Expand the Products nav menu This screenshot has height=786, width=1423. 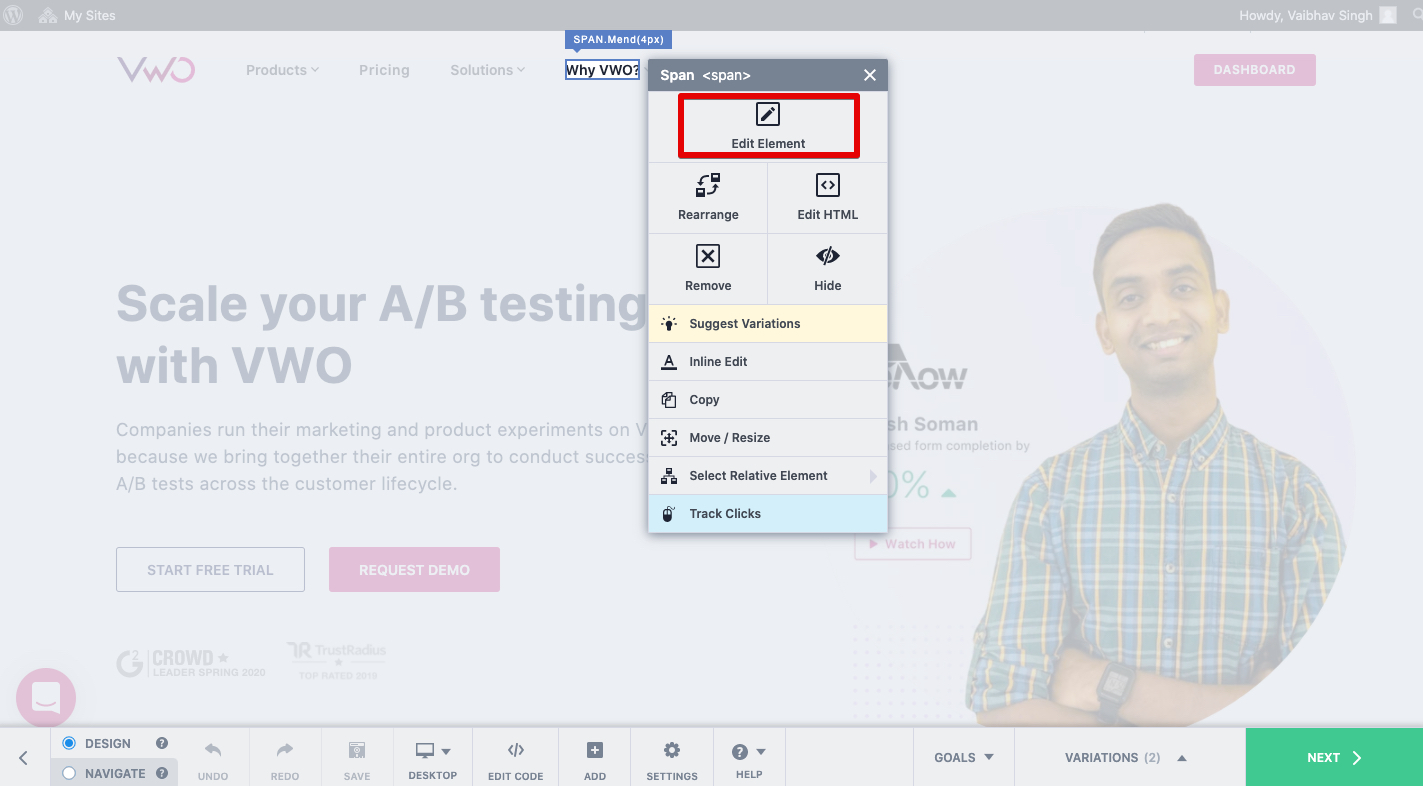click(x=282, y=70)
